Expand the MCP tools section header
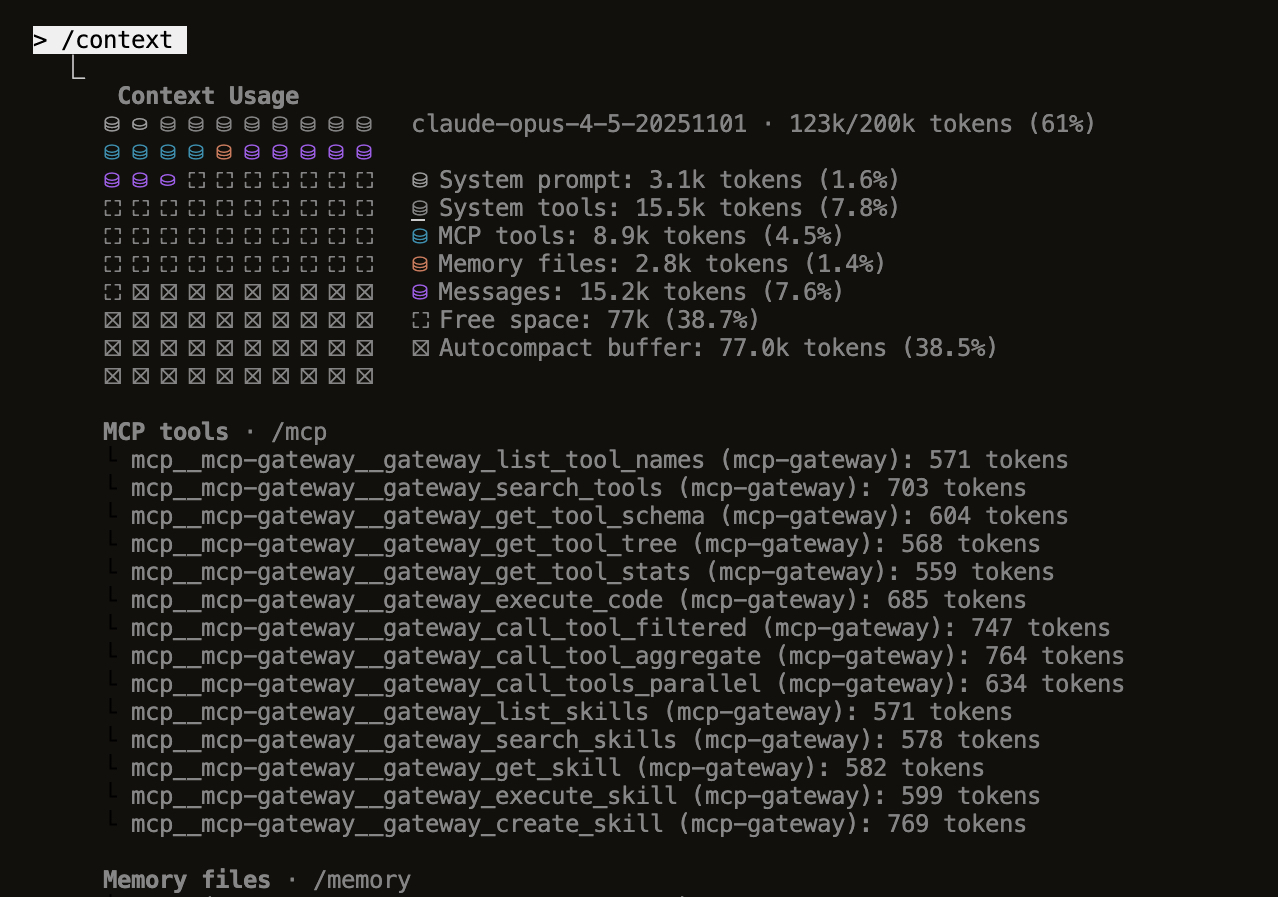Image resolution: width=1278 pixels, height=897 pixels. tap(165, 431)
